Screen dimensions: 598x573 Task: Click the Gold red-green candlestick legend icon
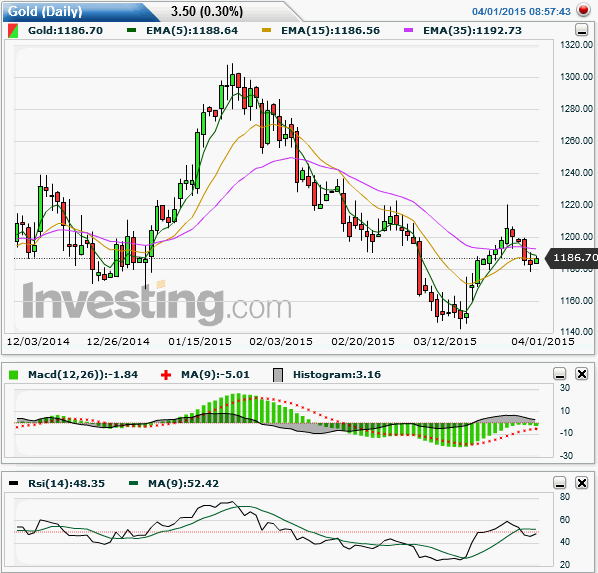[13, 31]
